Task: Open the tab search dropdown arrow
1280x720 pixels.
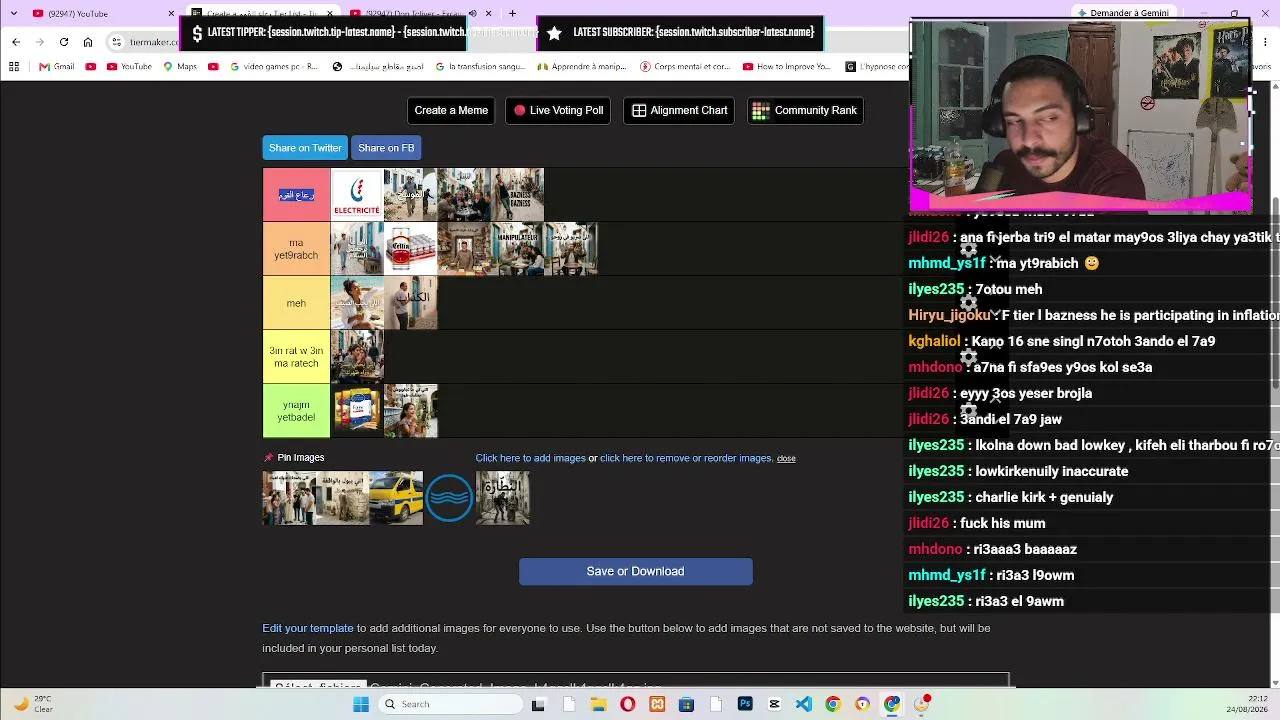Action: point(14,13)
